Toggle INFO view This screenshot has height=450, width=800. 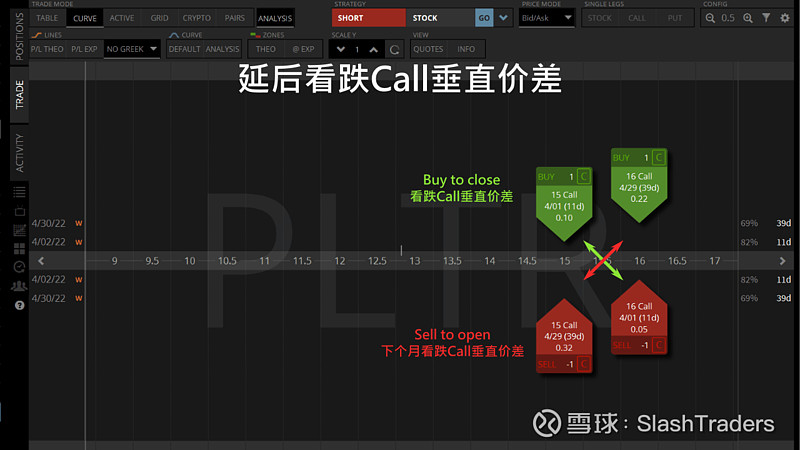point(466,49)
